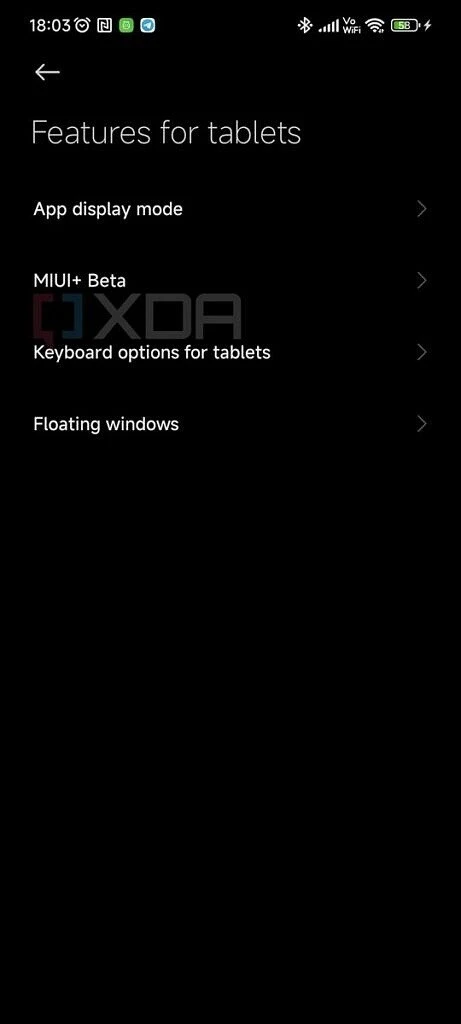Tap the Telegram notification icon

pyautogui.click(x=148, y=26)
